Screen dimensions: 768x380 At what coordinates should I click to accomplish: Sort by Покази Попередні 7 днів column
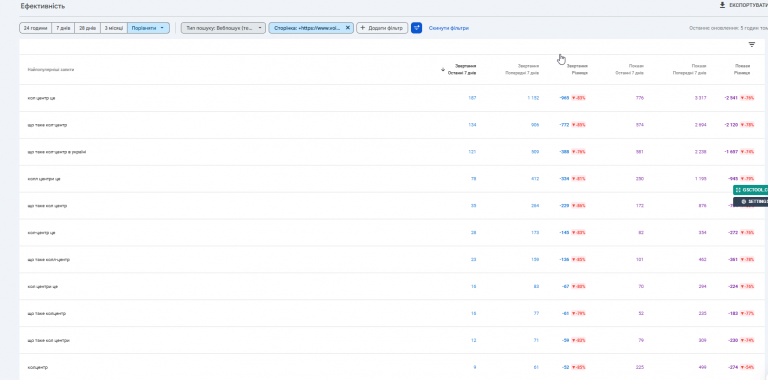click(689, 70)
